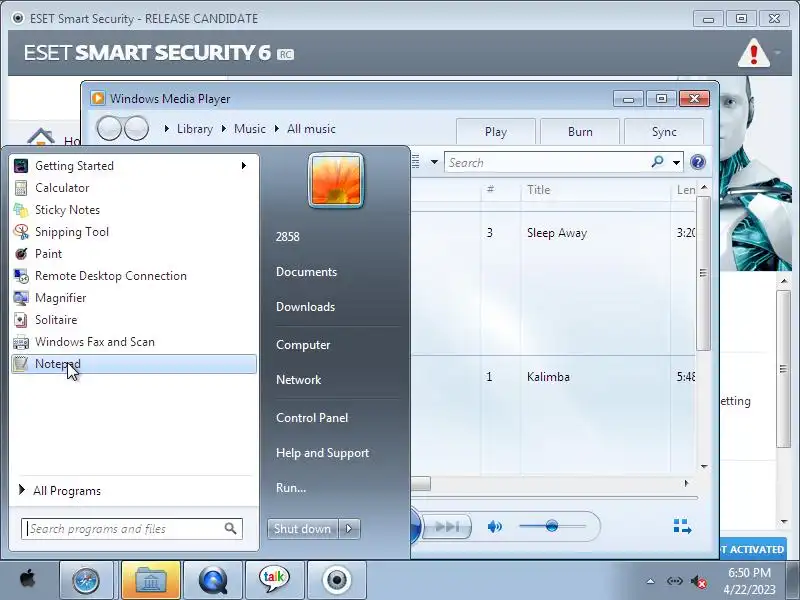Open the Shut down options arrow

pyautogui.click(x=349, y=529)
